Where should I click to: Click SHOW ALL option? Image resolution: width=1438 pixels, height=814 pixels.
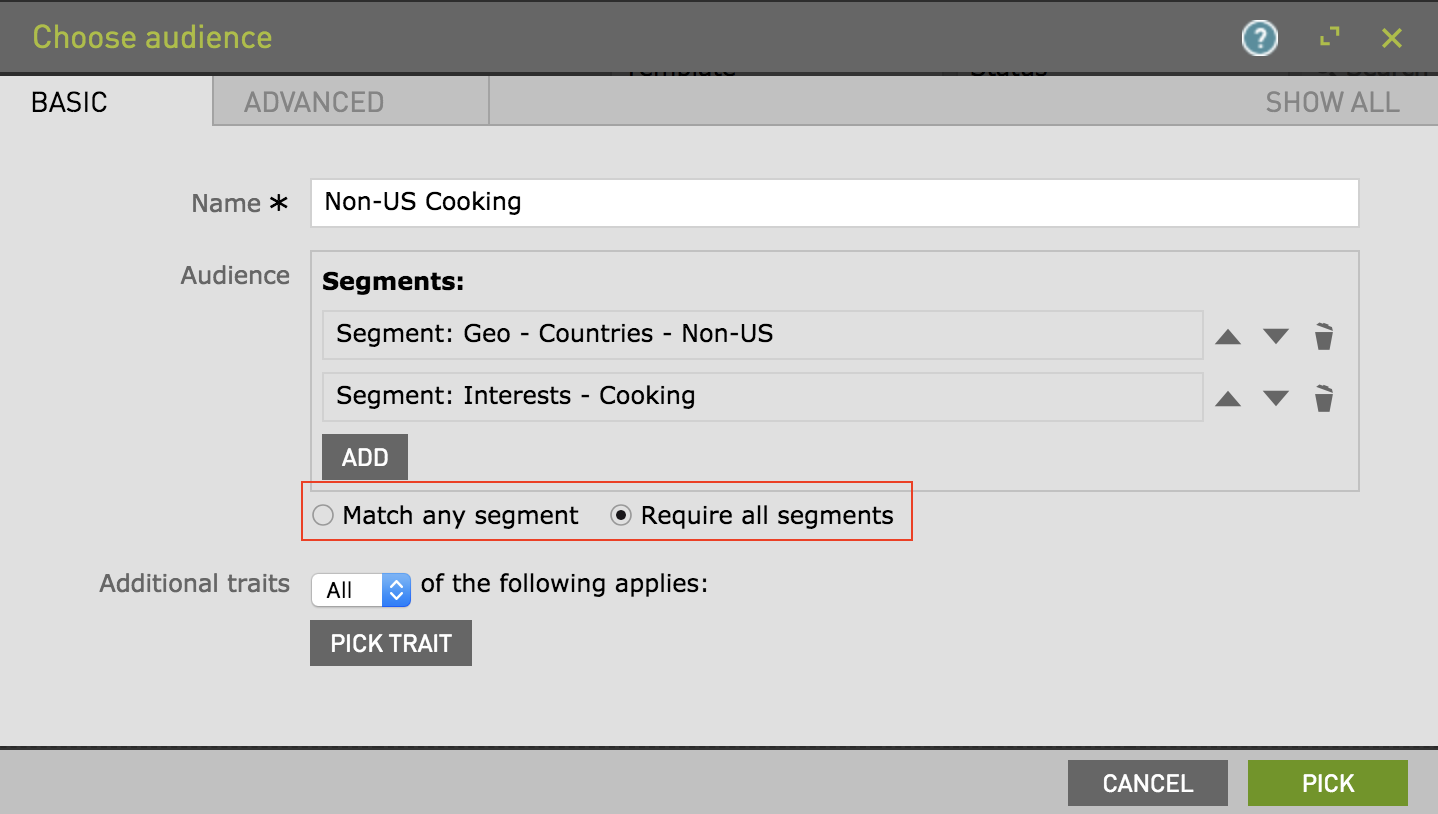(x=1332, y=102)
